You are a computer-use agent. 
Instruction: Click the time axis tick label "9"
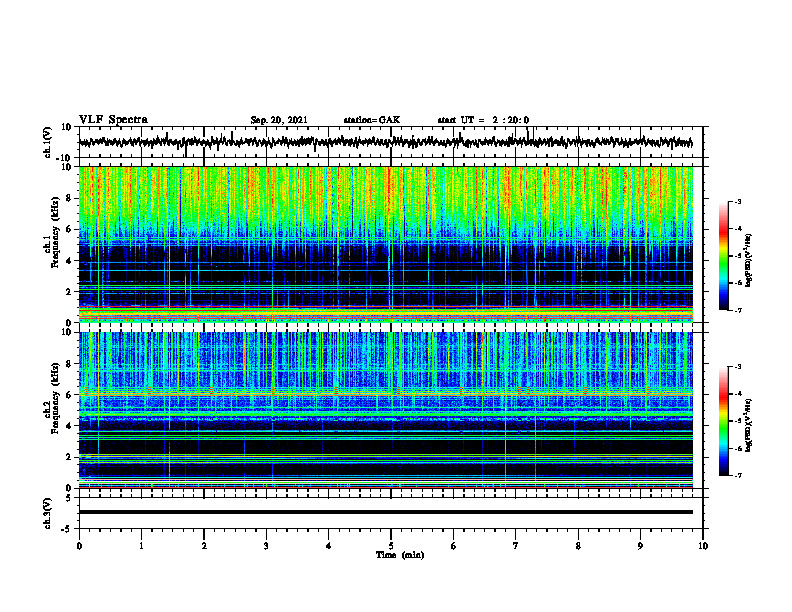point(640,546)
